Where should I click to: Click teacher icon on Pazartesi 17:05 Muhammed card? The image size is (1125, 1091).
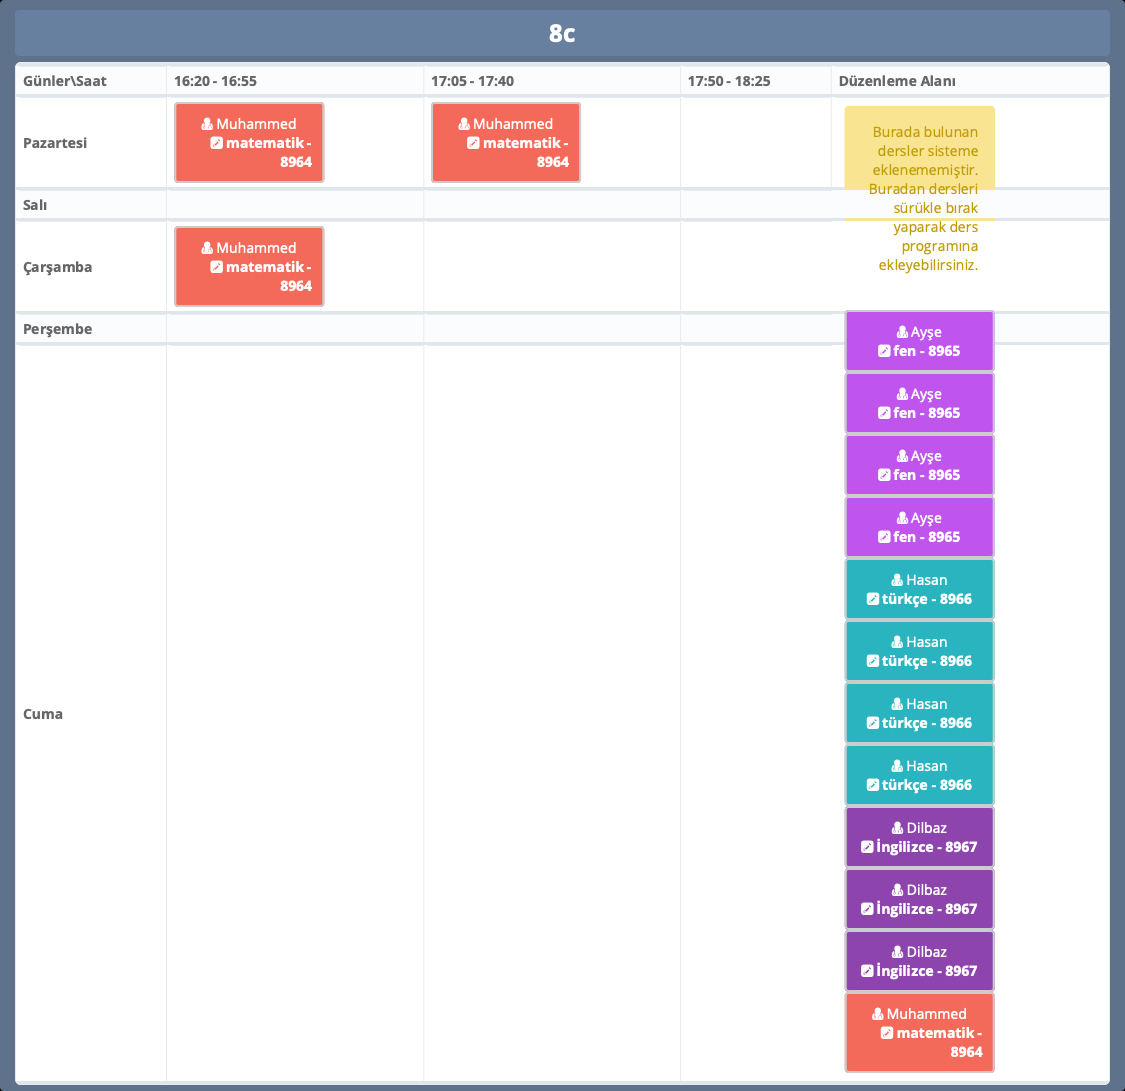pyautogui.click(x=464, y=124)
